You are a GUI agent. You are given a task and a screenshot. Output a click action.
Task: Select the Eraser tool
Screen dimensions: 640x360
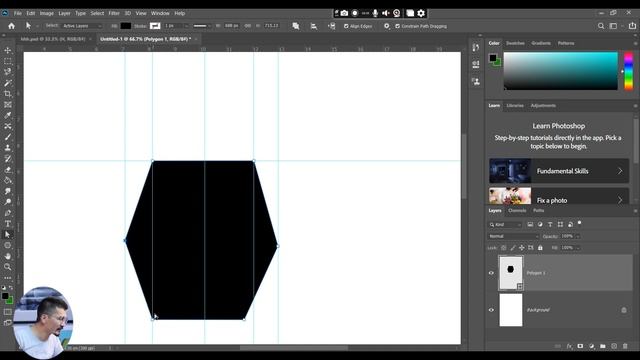tap(8, 169)
